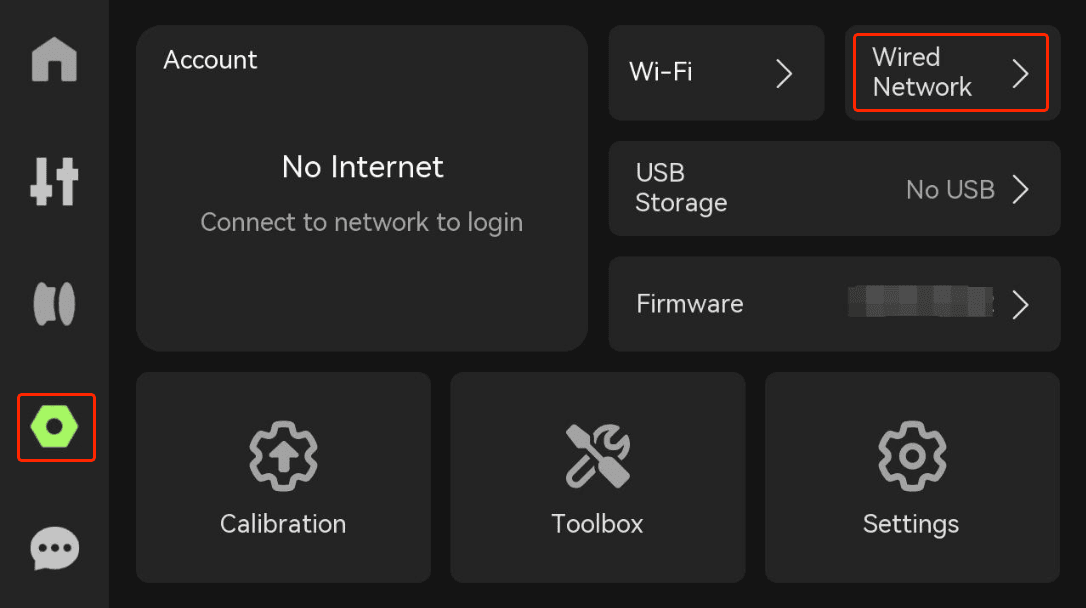Select the USB Storage label
Screen dimensions: 1086x608
coord(681,188)
